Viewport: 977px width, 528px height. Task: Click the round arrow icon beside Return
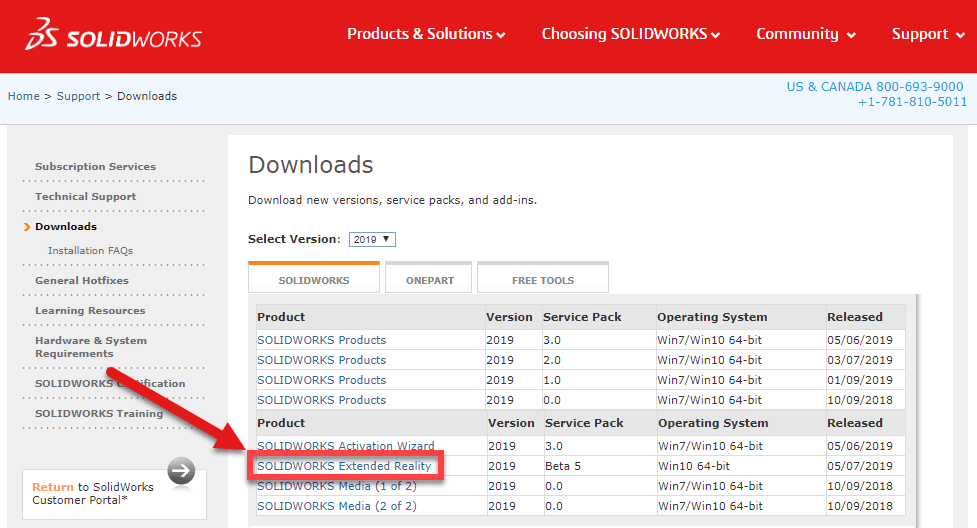tap(181, 471)
